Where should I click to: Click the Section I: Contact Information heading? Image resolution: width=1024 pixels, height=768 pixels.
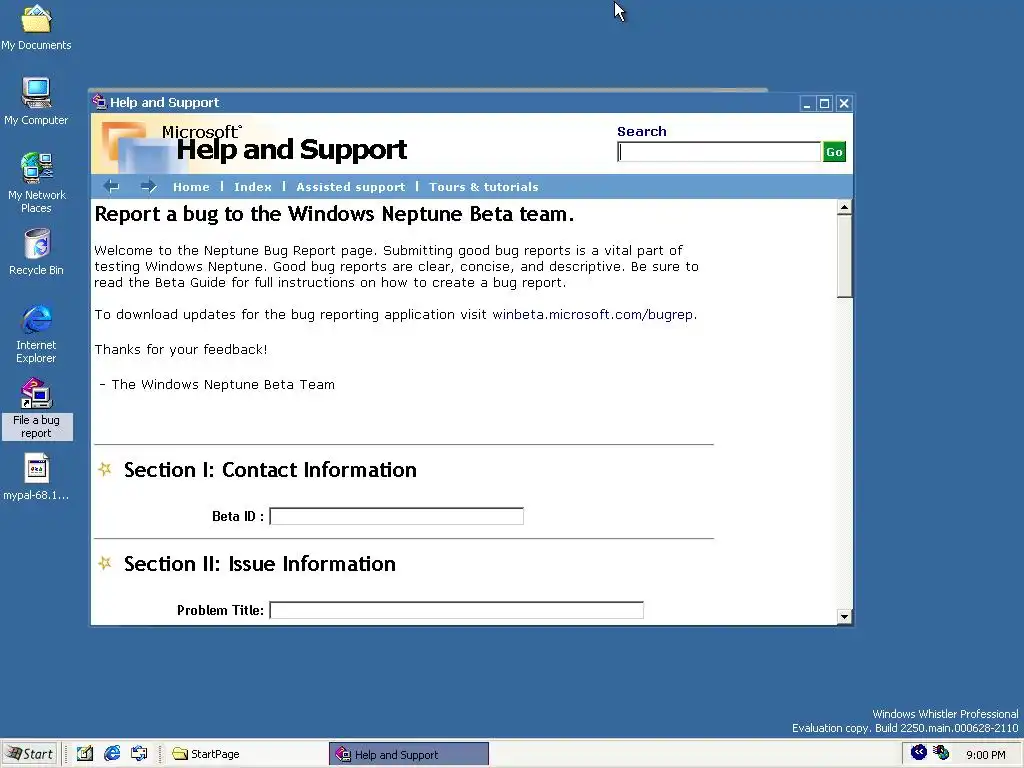tap(270, 470)
